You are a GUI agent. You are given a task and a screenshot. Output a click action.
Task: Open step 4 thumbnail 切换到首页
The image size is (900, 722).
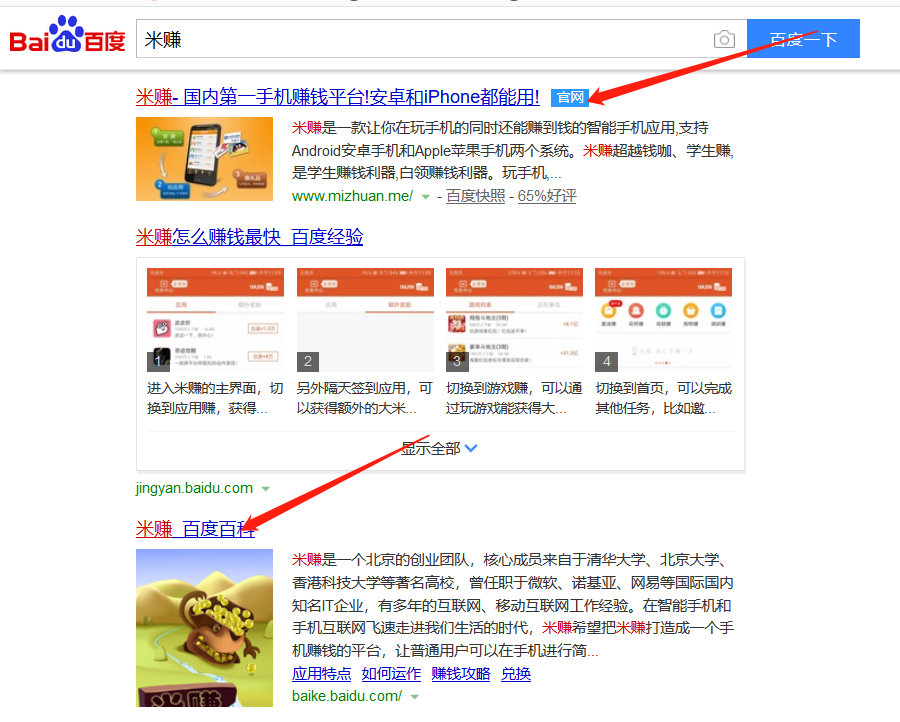(x=664, y=319)
